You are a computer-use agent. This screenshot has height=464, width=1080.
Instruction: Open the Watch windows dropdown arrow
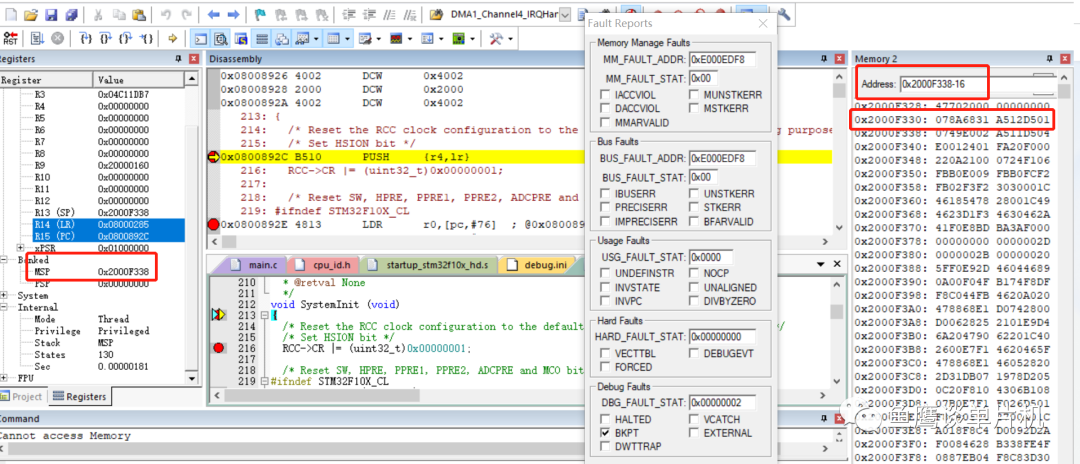pyautogui.click(x=315, y=39)
